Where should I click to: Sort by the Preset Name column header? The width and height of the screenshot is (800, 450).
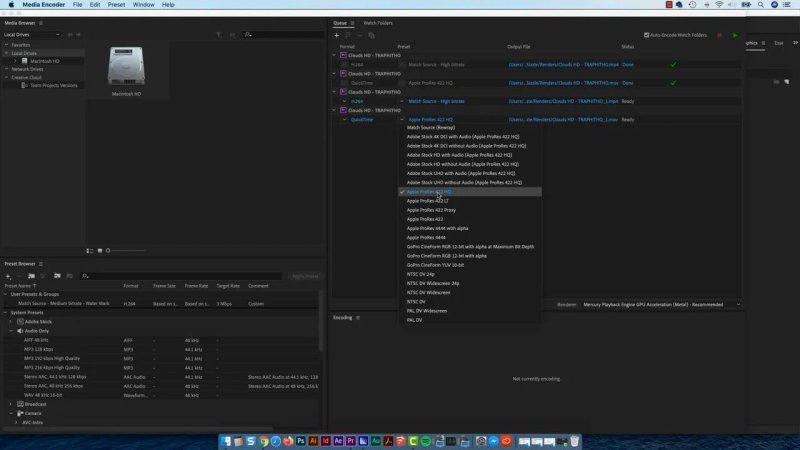tap(18, 286)
